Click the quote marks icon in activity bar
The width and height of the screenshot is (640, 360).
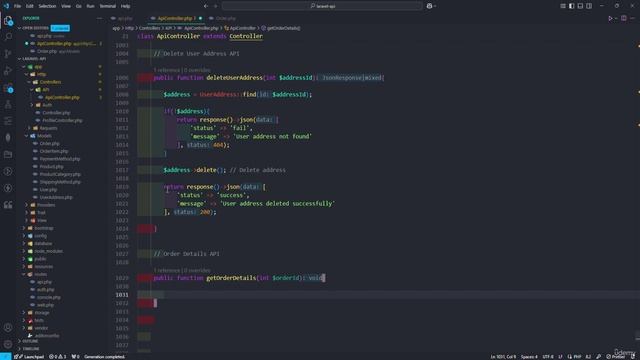8,205
